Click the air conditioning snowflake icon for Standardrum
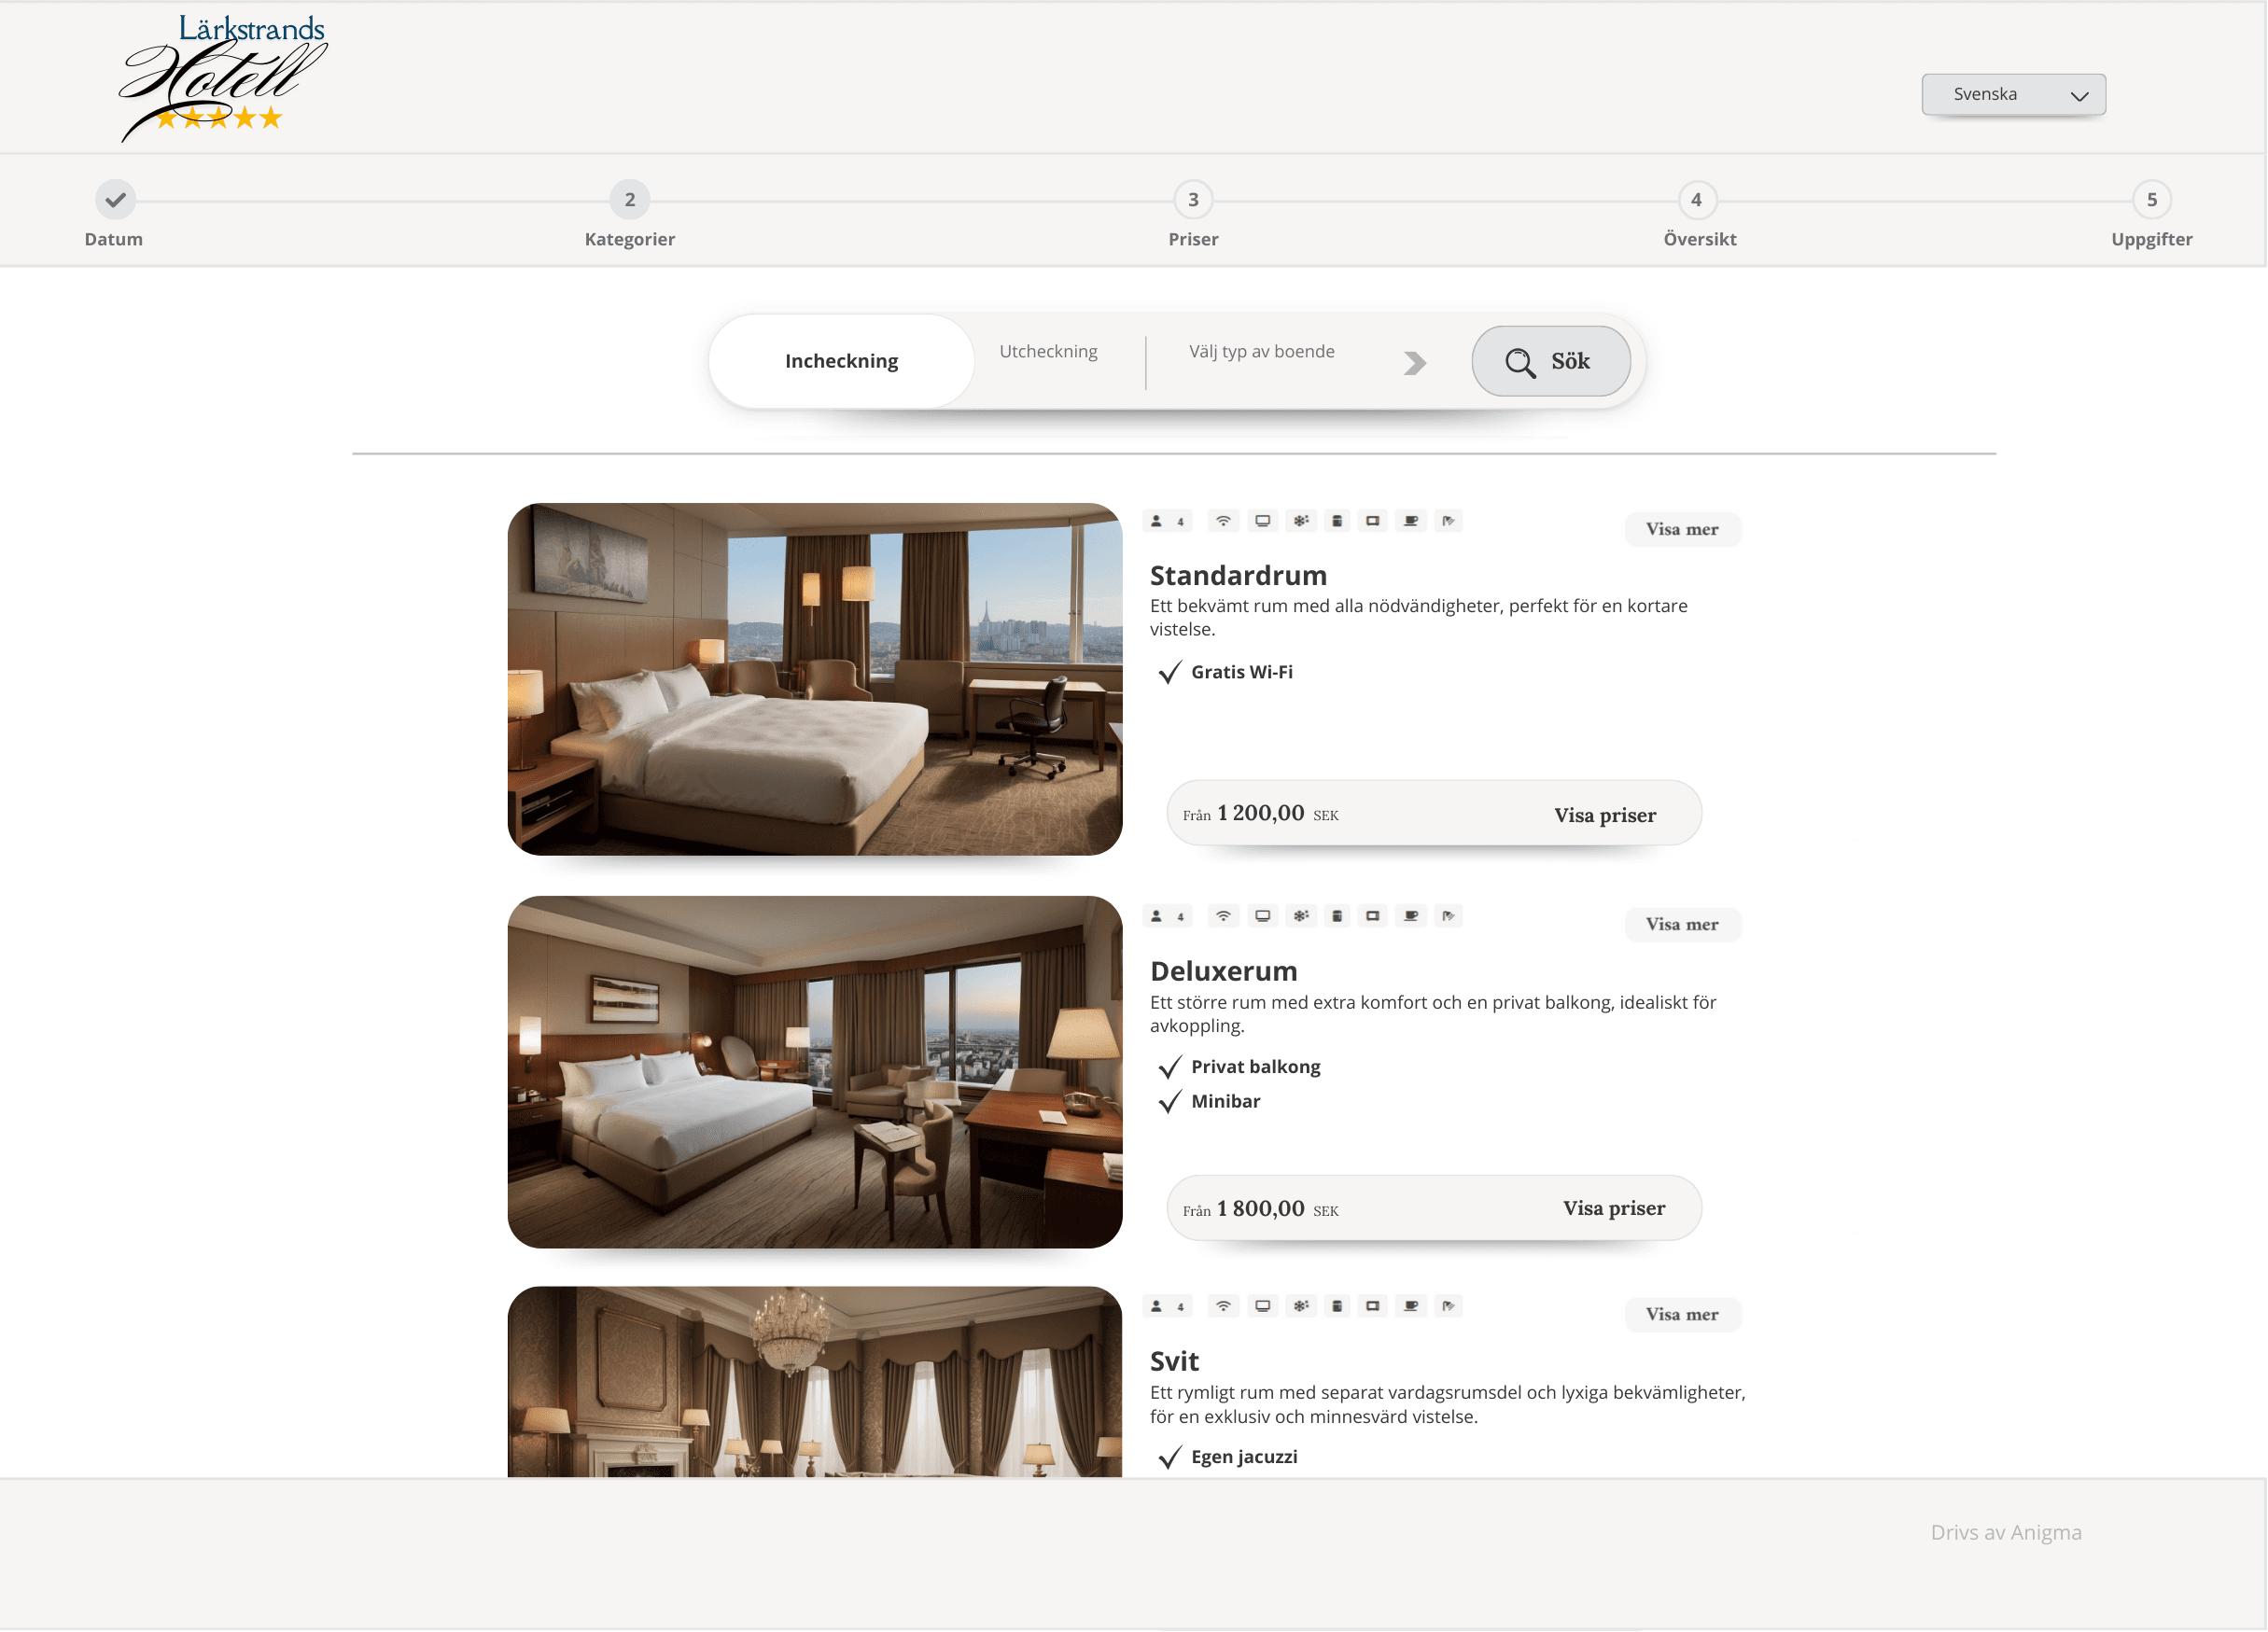The height and width of the screenshot is (1632, 2268). click(x=1301, y=521)
